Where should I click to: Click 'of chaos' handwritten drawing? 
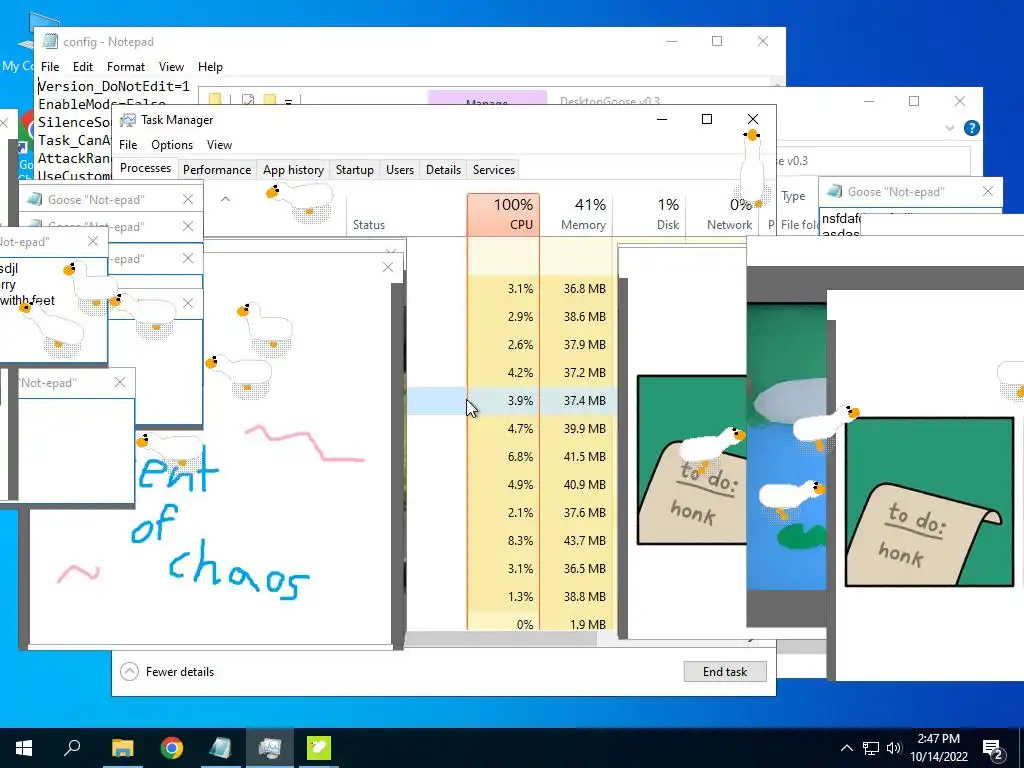(x=219, y=554)
